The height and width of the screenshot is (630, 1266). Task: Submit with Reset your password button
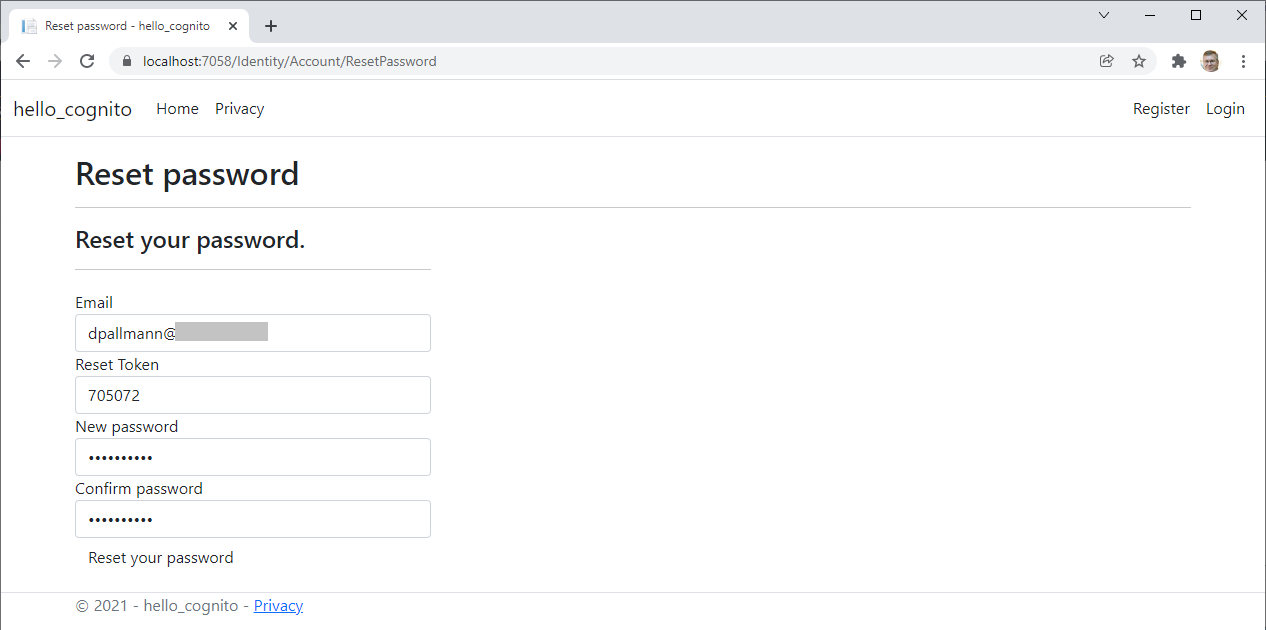tap(161, 558)
